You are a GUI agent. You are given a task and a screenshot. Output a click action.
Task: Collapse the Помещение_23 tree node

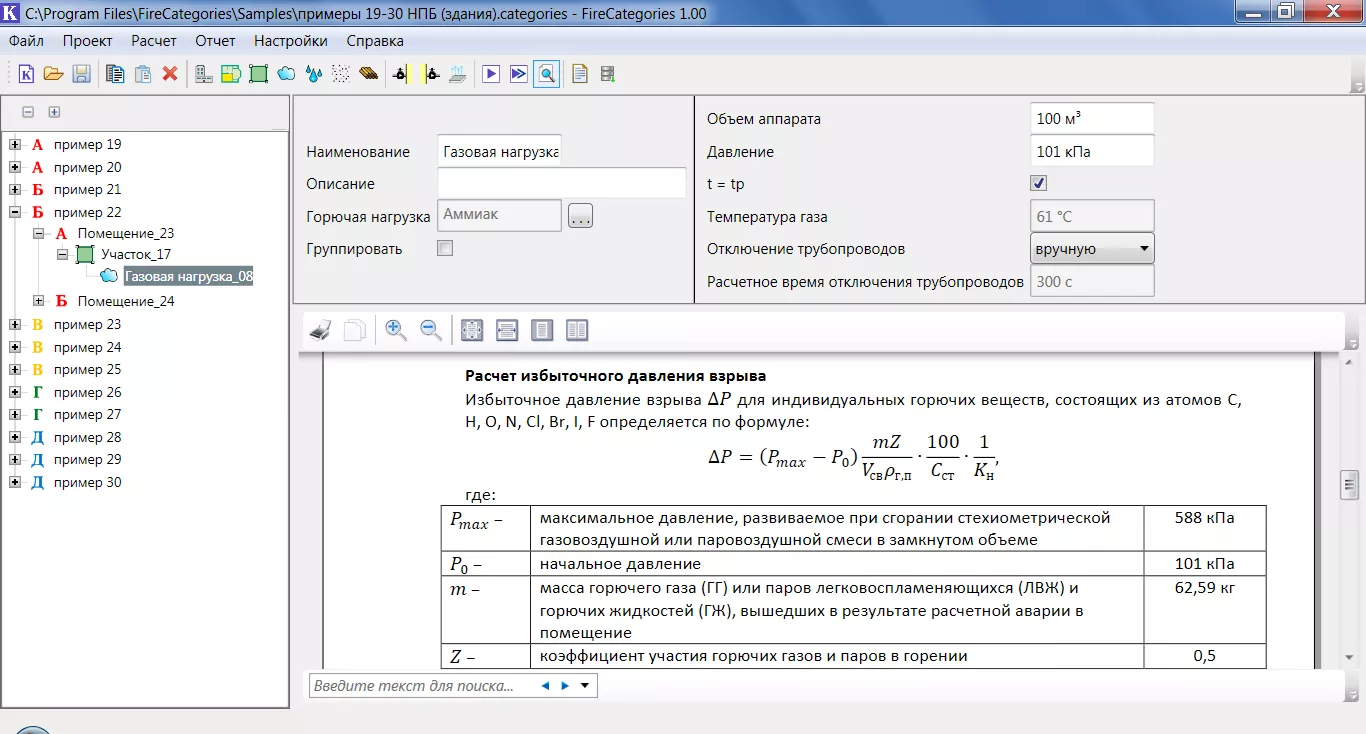39,234
